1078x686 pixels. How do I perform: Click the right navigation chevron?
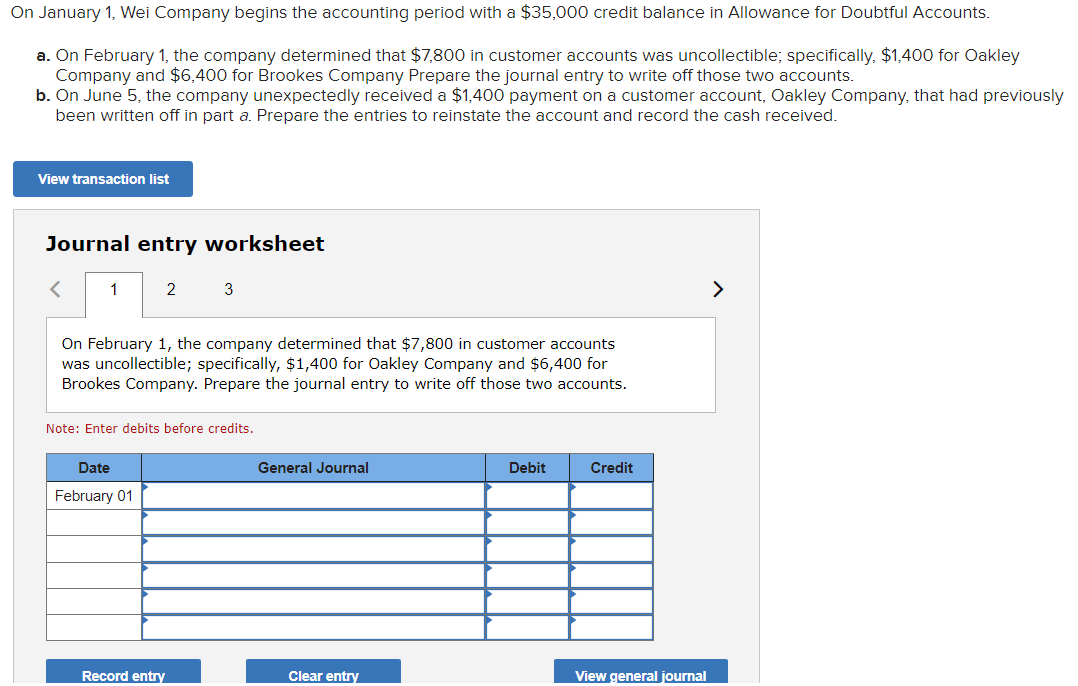tap(717, 288)
